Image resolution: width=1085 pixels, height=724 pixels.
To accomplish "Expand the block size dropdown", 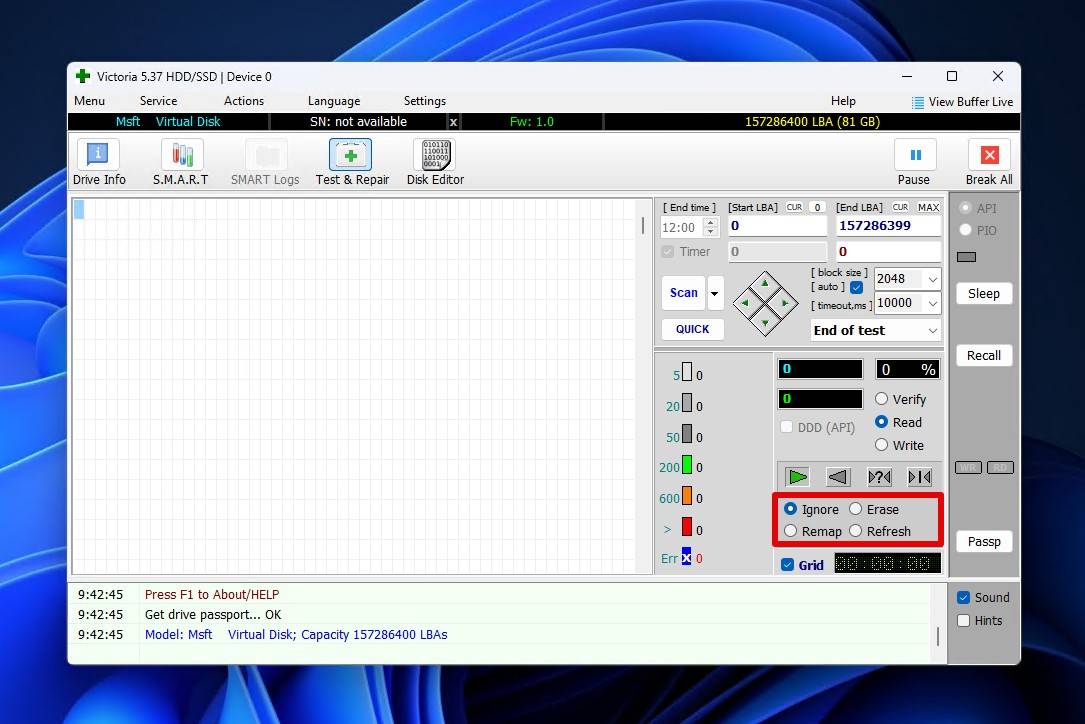I will coord(932,280).
